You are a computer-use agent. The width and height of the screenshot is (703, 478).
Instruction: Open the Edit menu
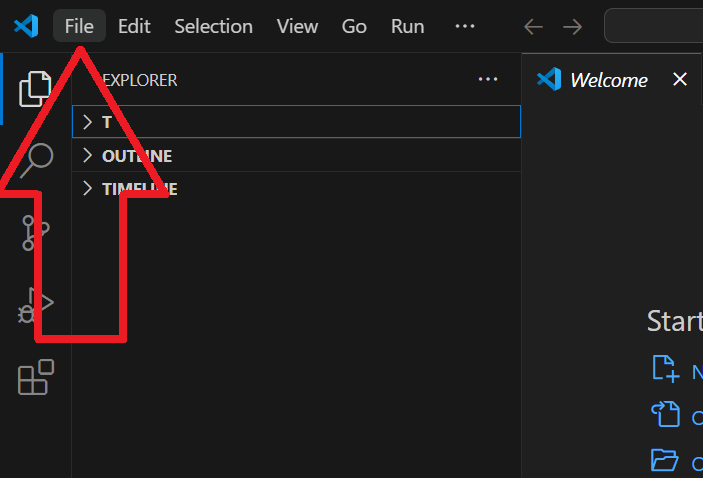134,26
